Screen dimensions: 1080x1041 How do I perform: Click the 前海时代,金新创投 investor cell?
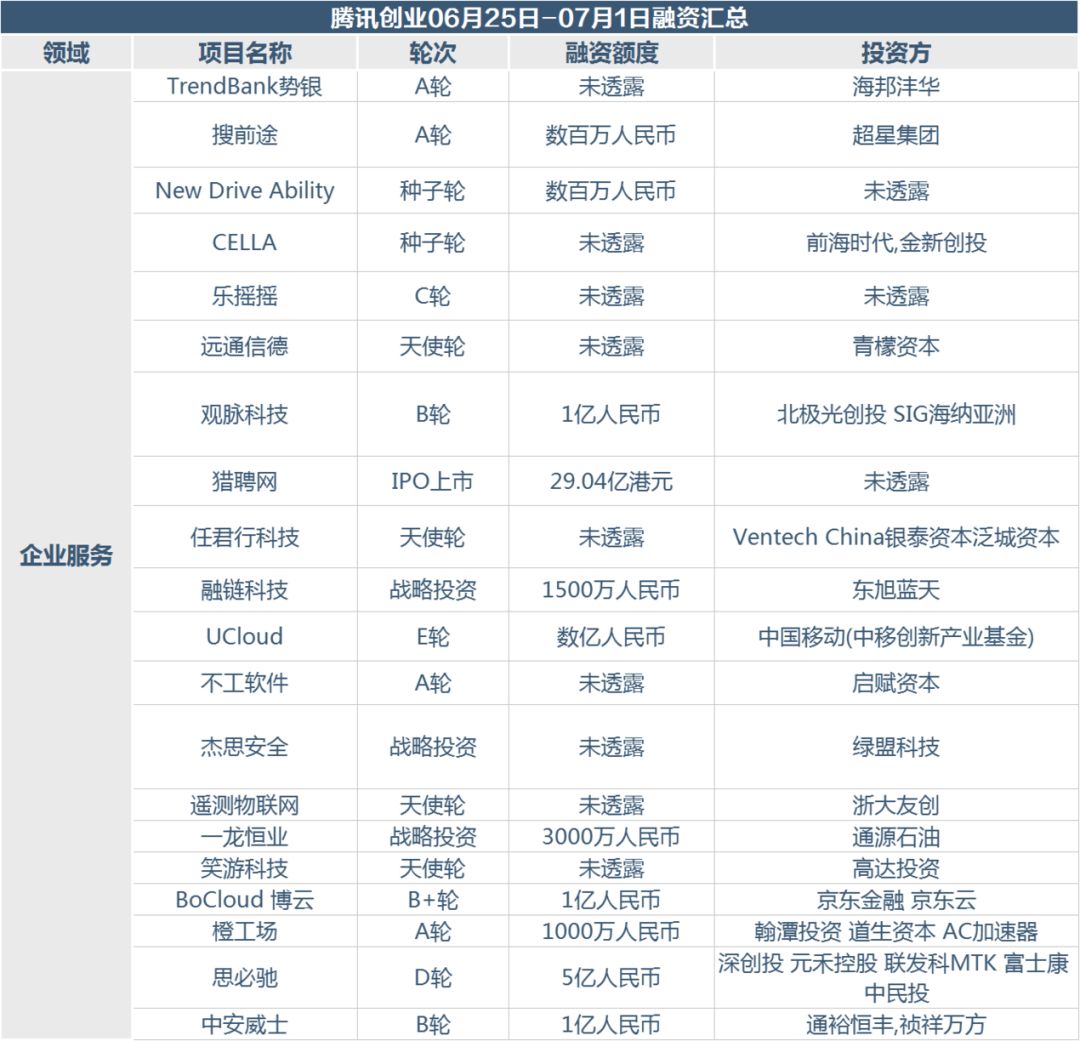(896, 243)
